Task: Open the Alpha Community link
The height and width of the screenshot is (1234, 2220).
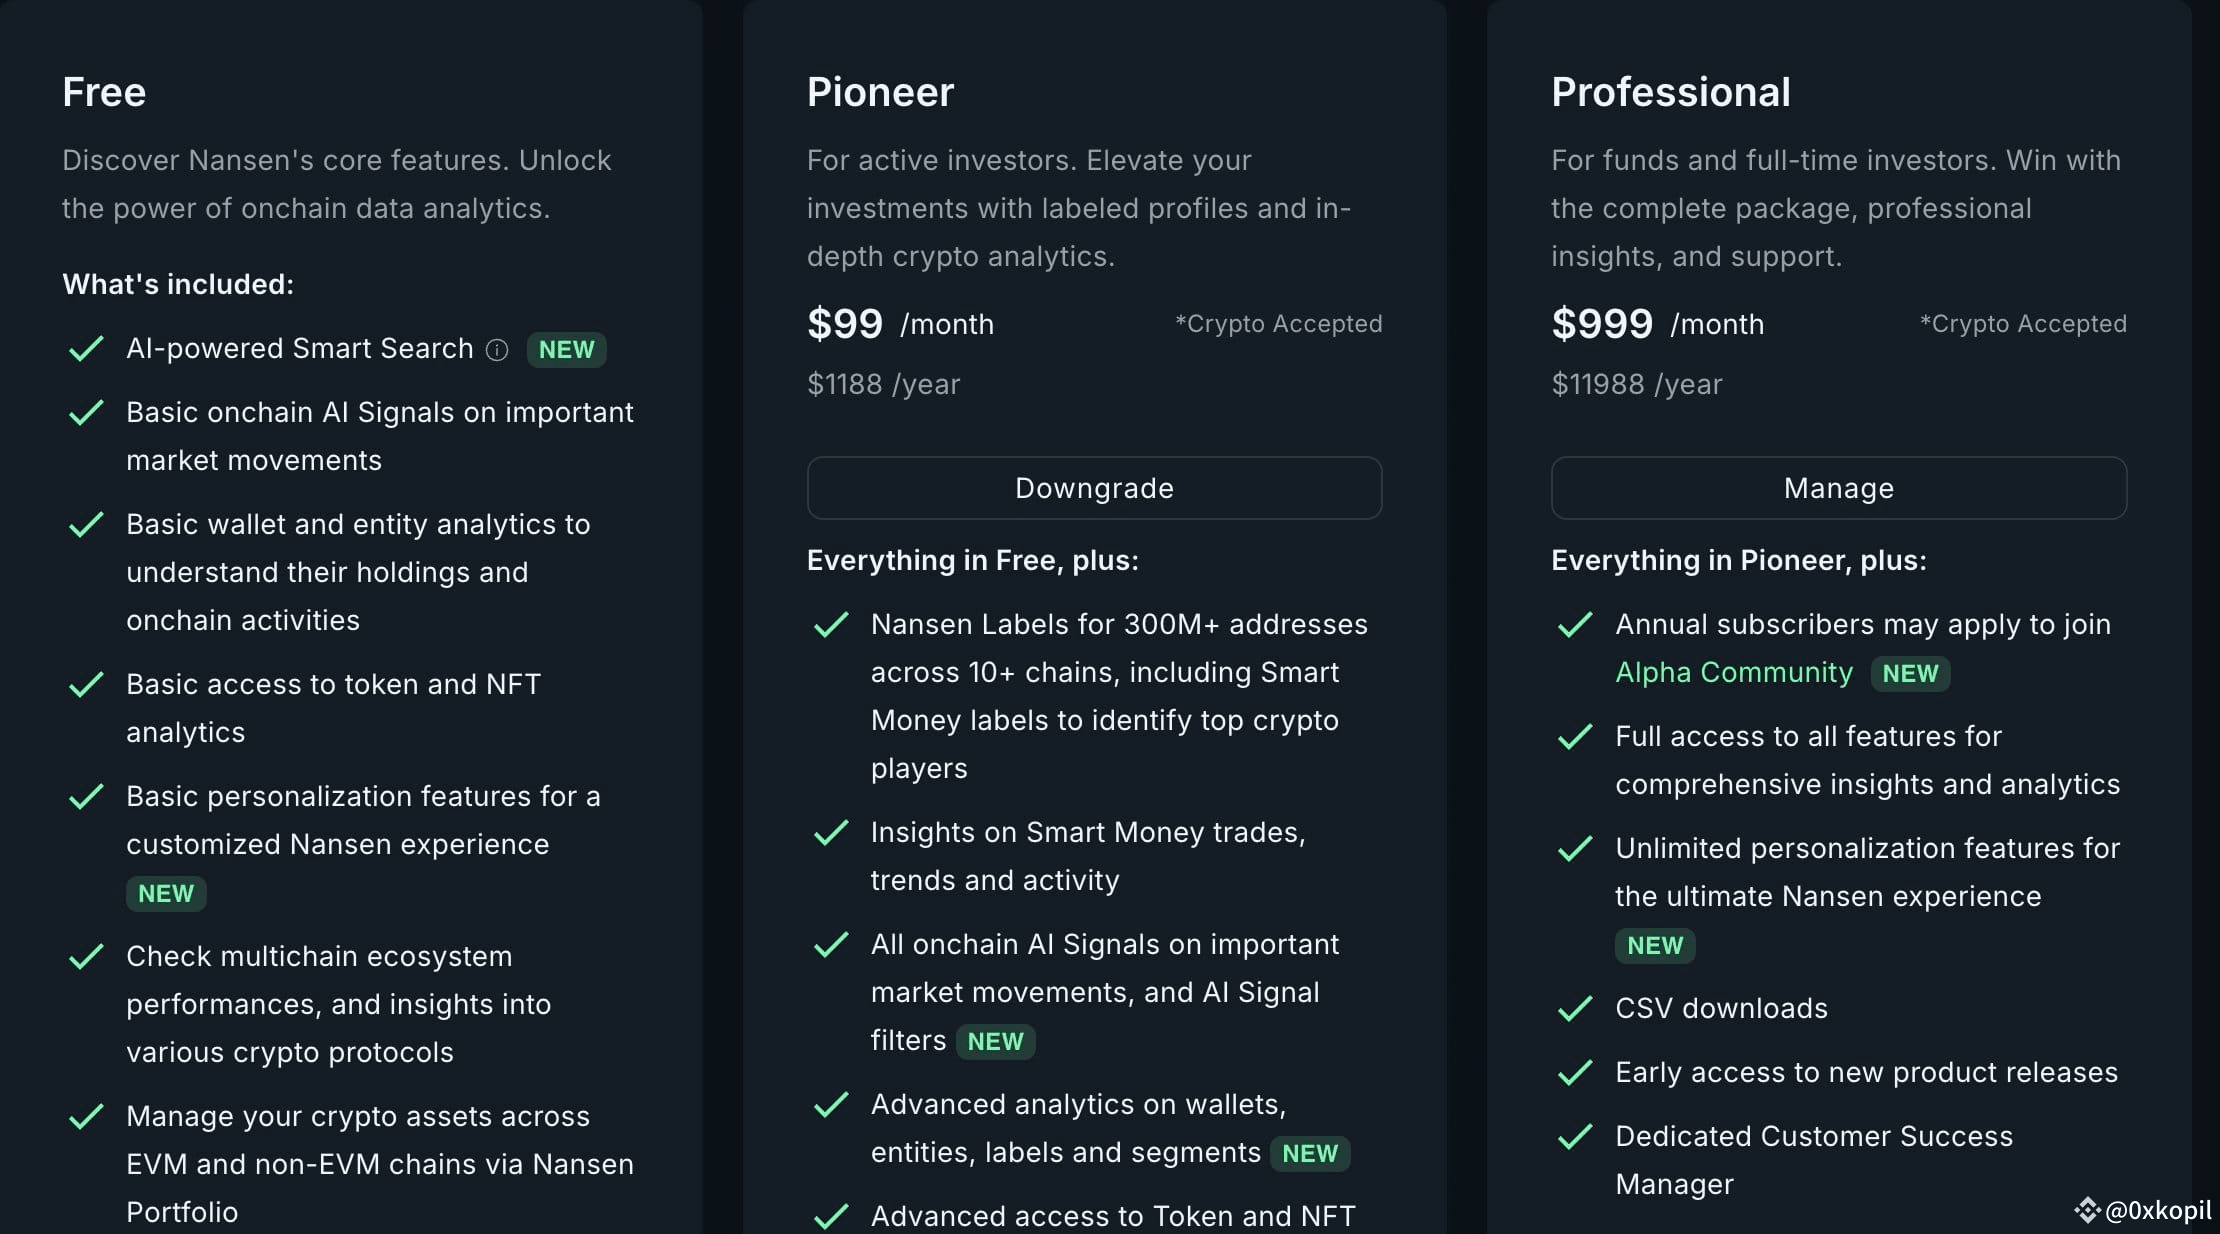Action: [1733, 672]
